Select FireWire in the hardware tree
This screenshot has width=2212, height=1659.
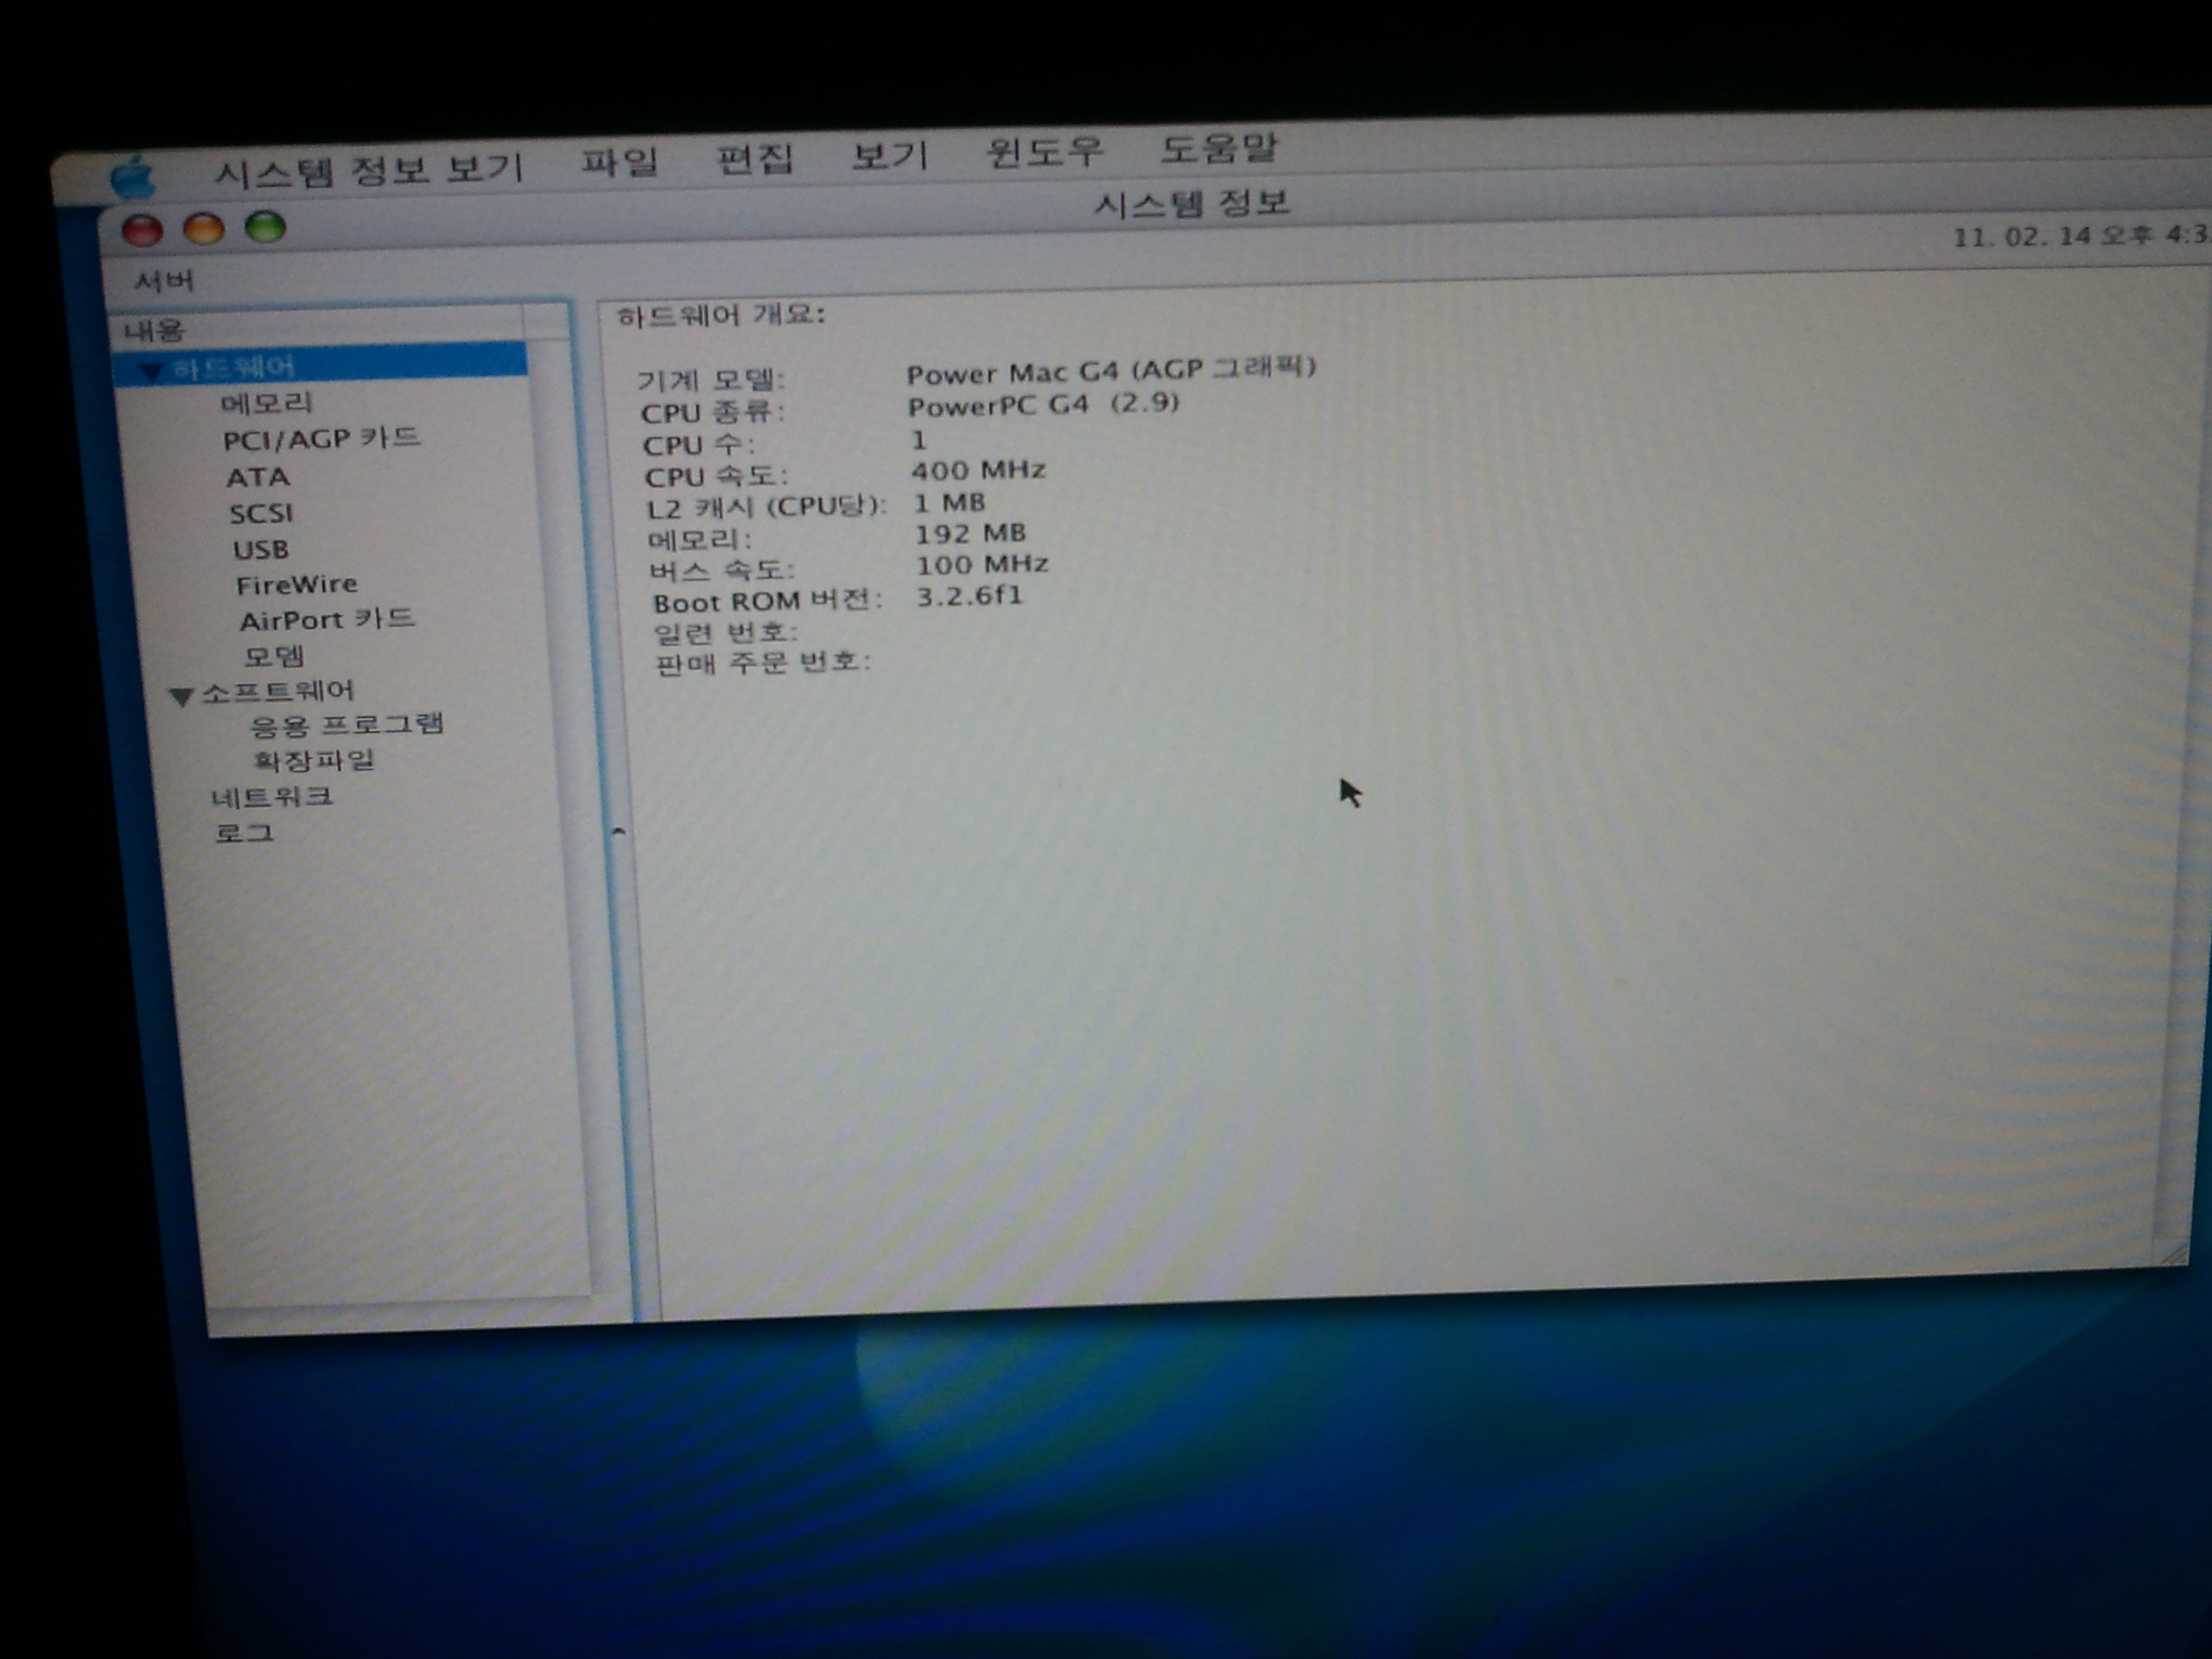[296, 585]
